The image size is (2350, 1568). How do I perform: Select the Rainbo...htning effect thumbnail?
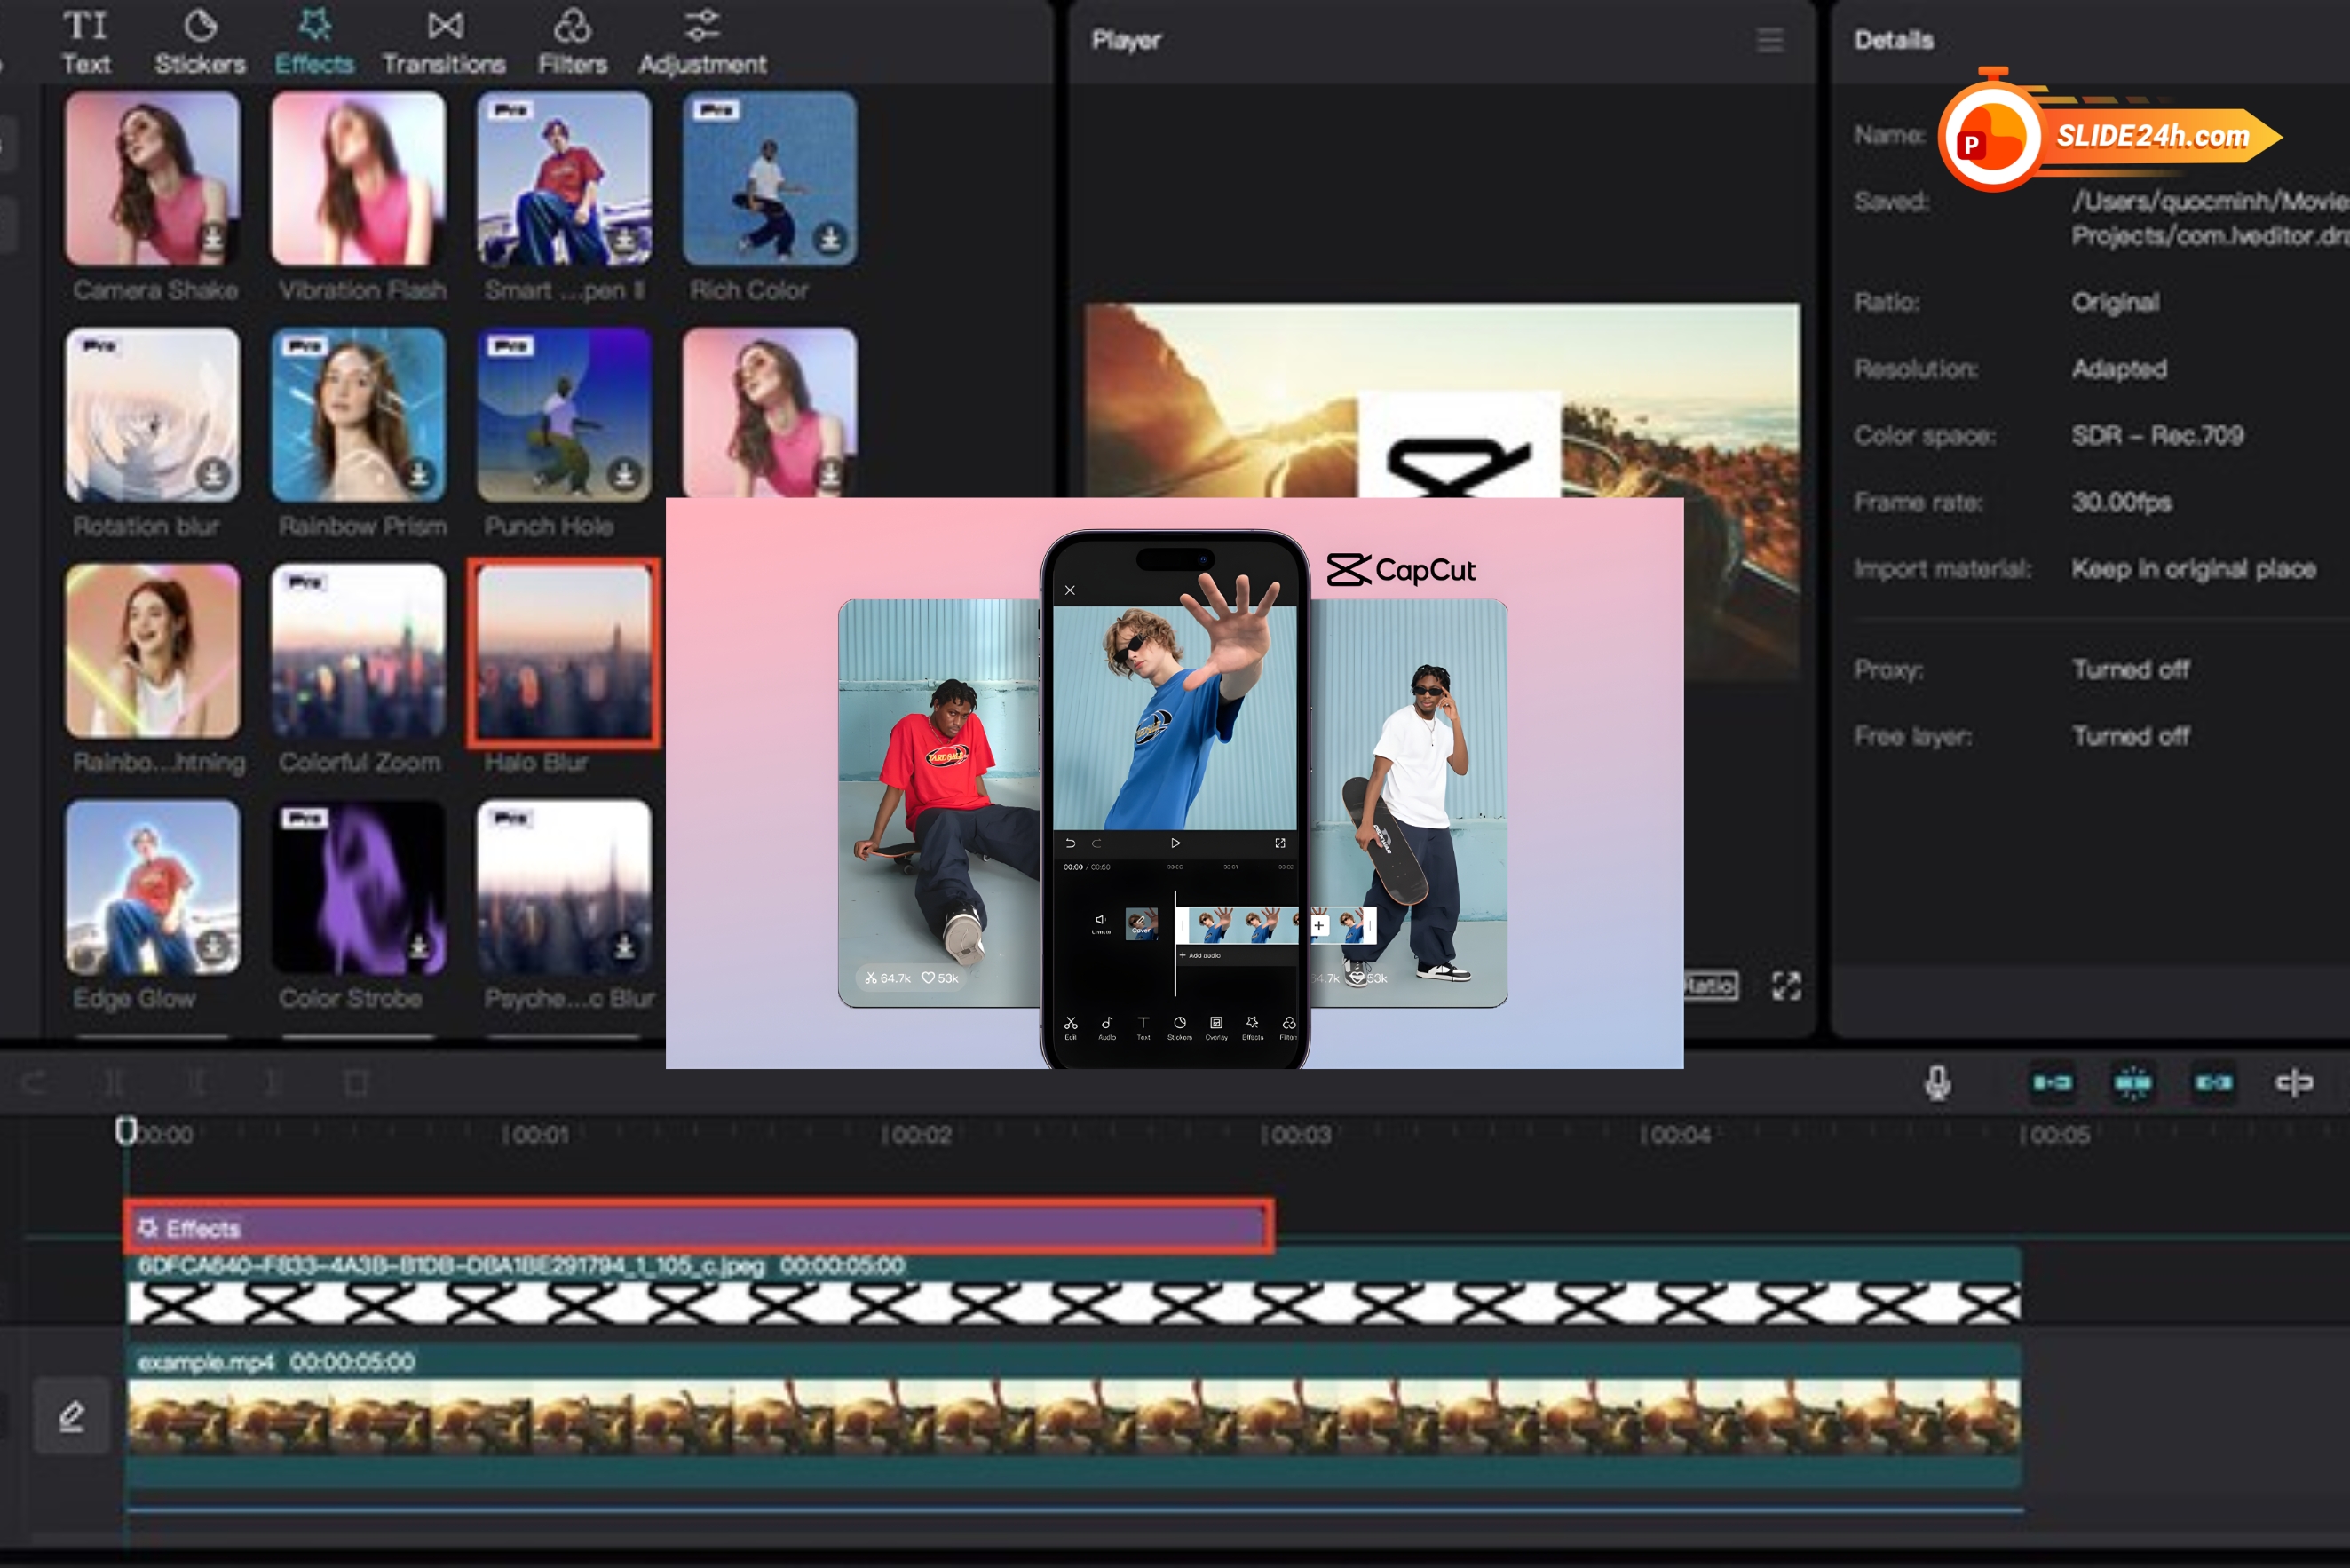152,651
